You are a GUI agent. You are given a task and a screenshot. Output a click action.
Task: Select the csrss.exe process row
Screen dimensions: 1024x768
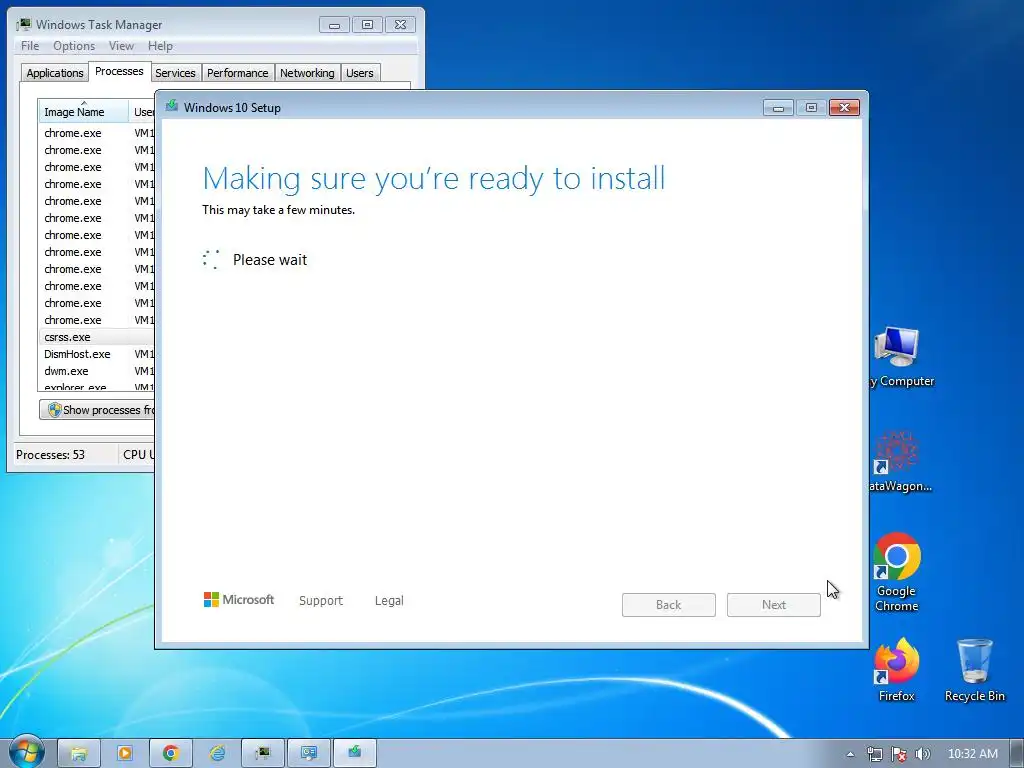97,337
